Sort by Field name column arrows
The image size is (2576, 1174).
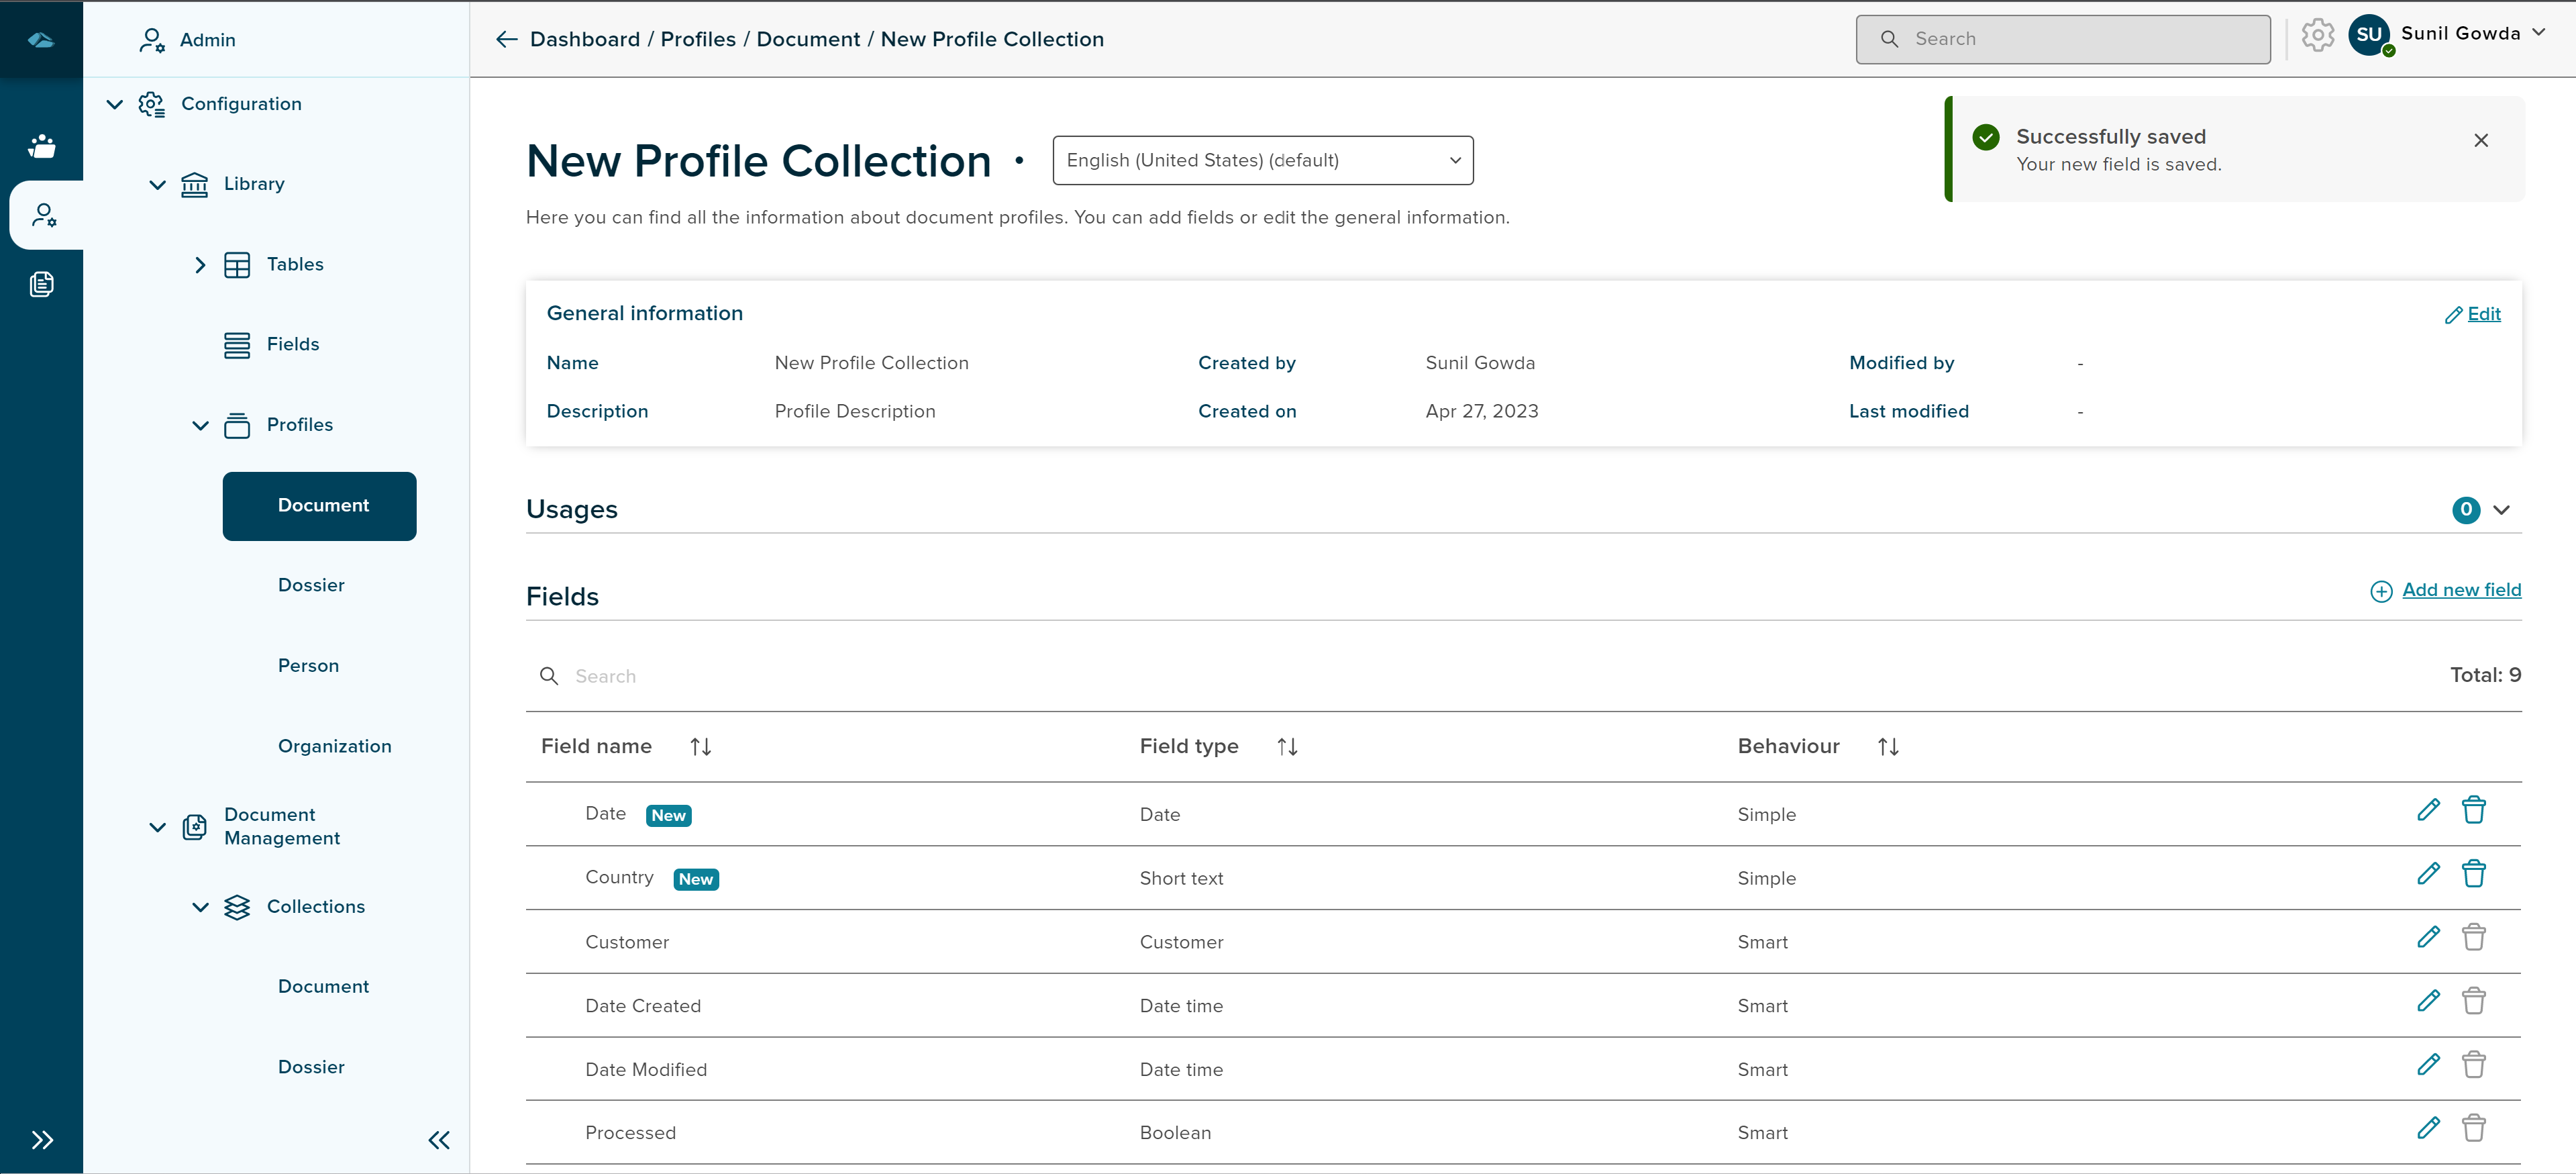[x=700, y=747]
